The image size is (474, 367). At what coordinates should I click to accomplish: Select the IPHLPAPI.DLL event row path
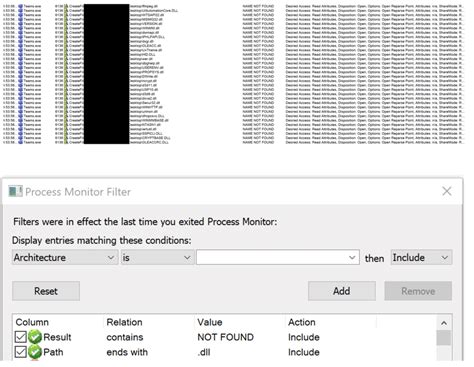pyautogui.click(x=147, y=37)
